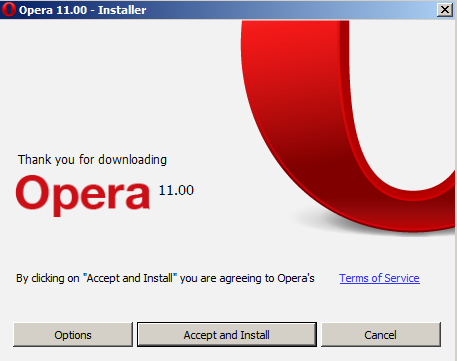Close the Opera installer window
457x361 pixels.
(445, 10)
